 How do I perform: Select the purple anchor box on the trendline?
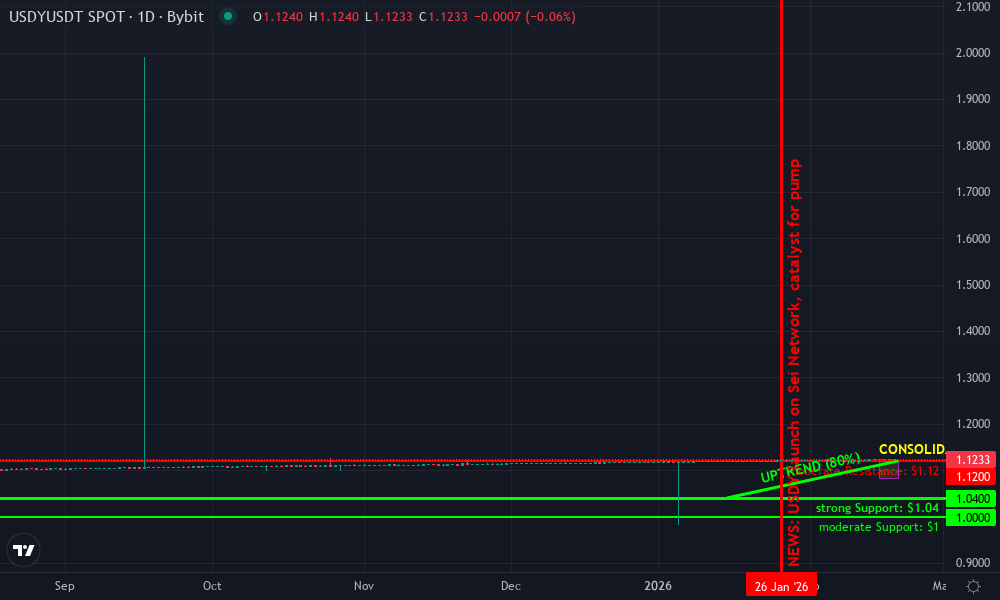(x=889, y=470)
